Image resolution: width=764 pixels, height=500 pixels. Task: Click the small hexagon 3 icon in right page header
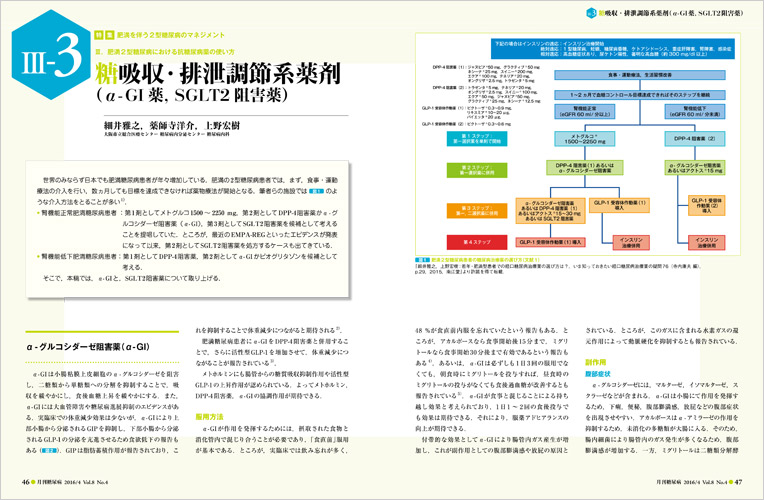tap(591, 13)
